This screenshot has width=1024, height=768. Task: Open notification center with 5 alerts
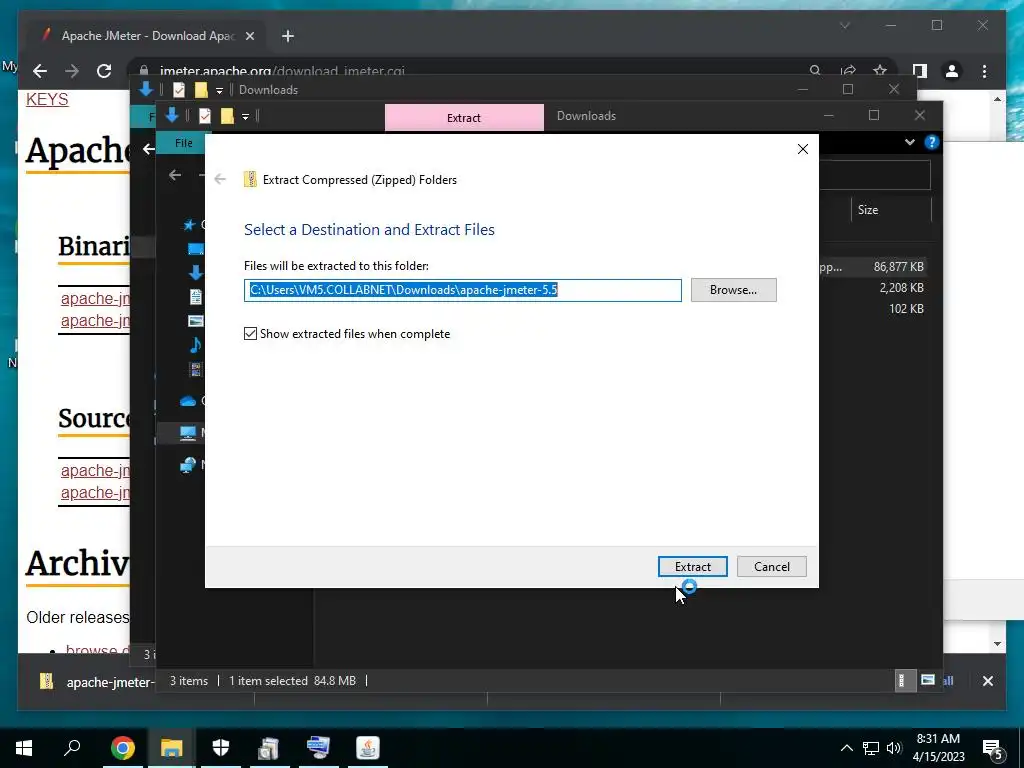coord(993,750)
